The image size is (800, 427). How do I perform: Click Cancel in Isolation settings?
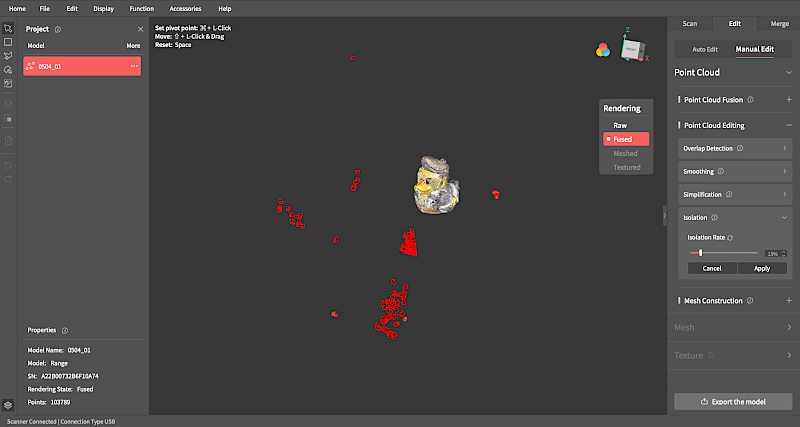(712, 268)
